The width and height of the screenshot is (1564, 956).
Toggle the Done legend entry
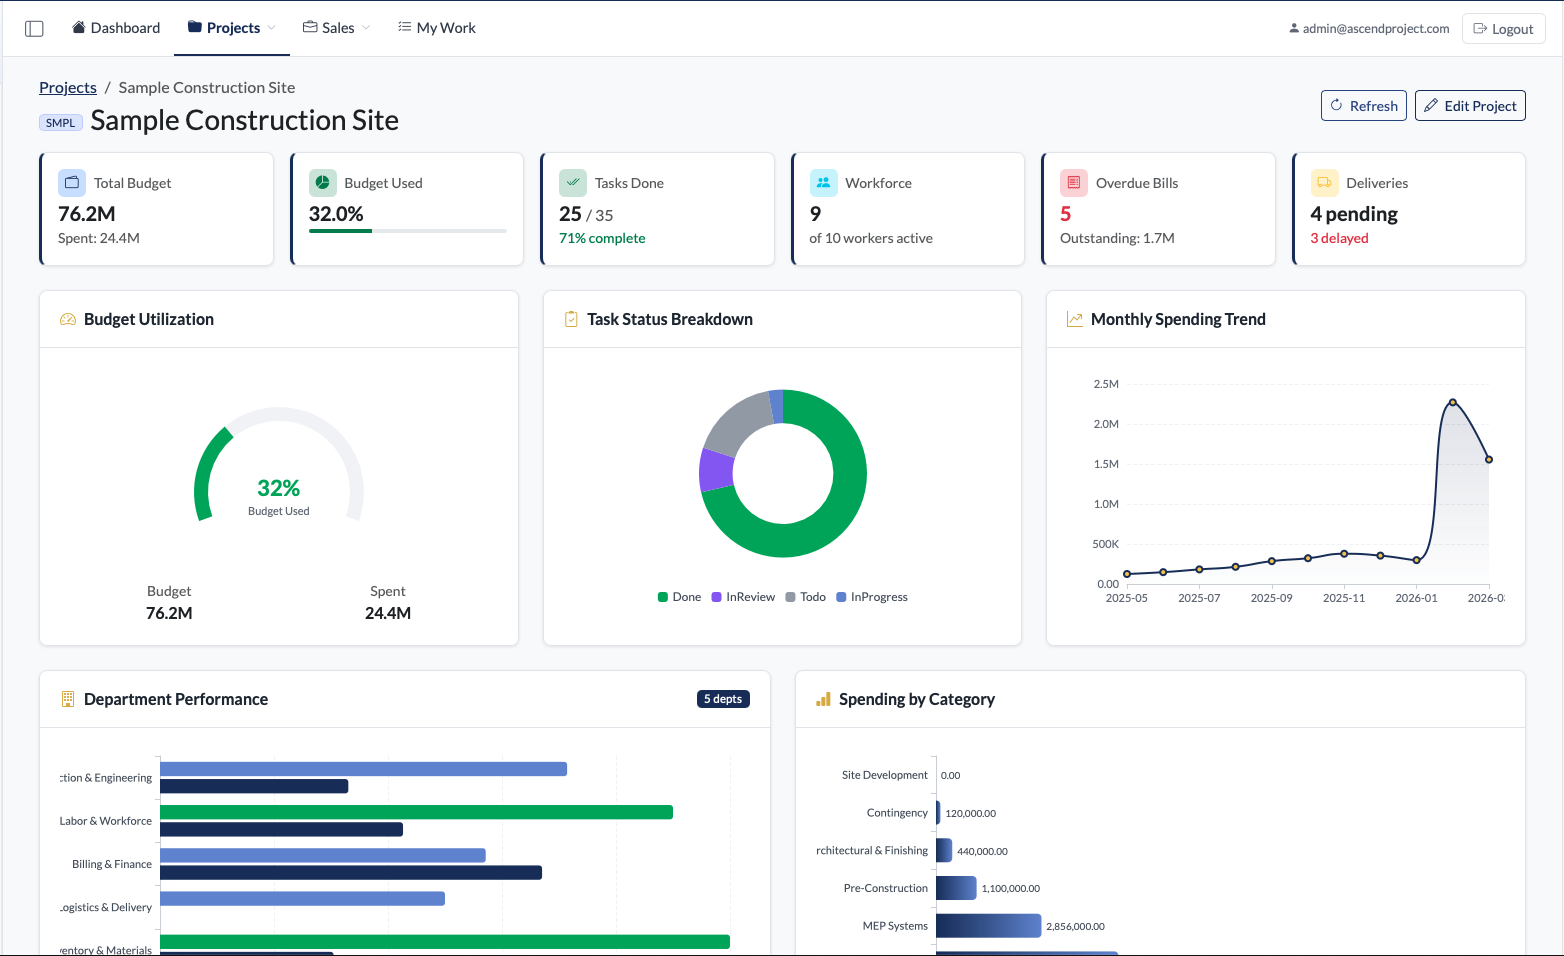point(679,597)
